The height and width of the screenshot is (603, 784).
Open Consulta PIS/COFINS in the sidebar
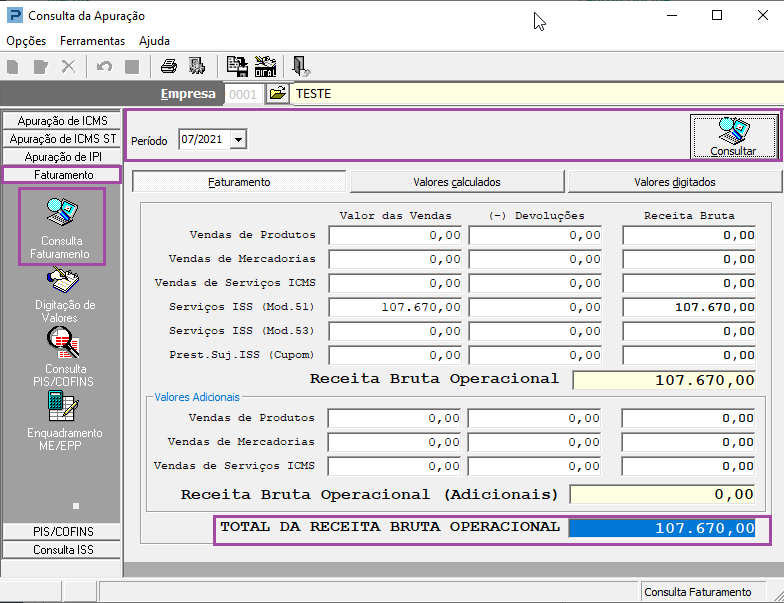(63, 357)
